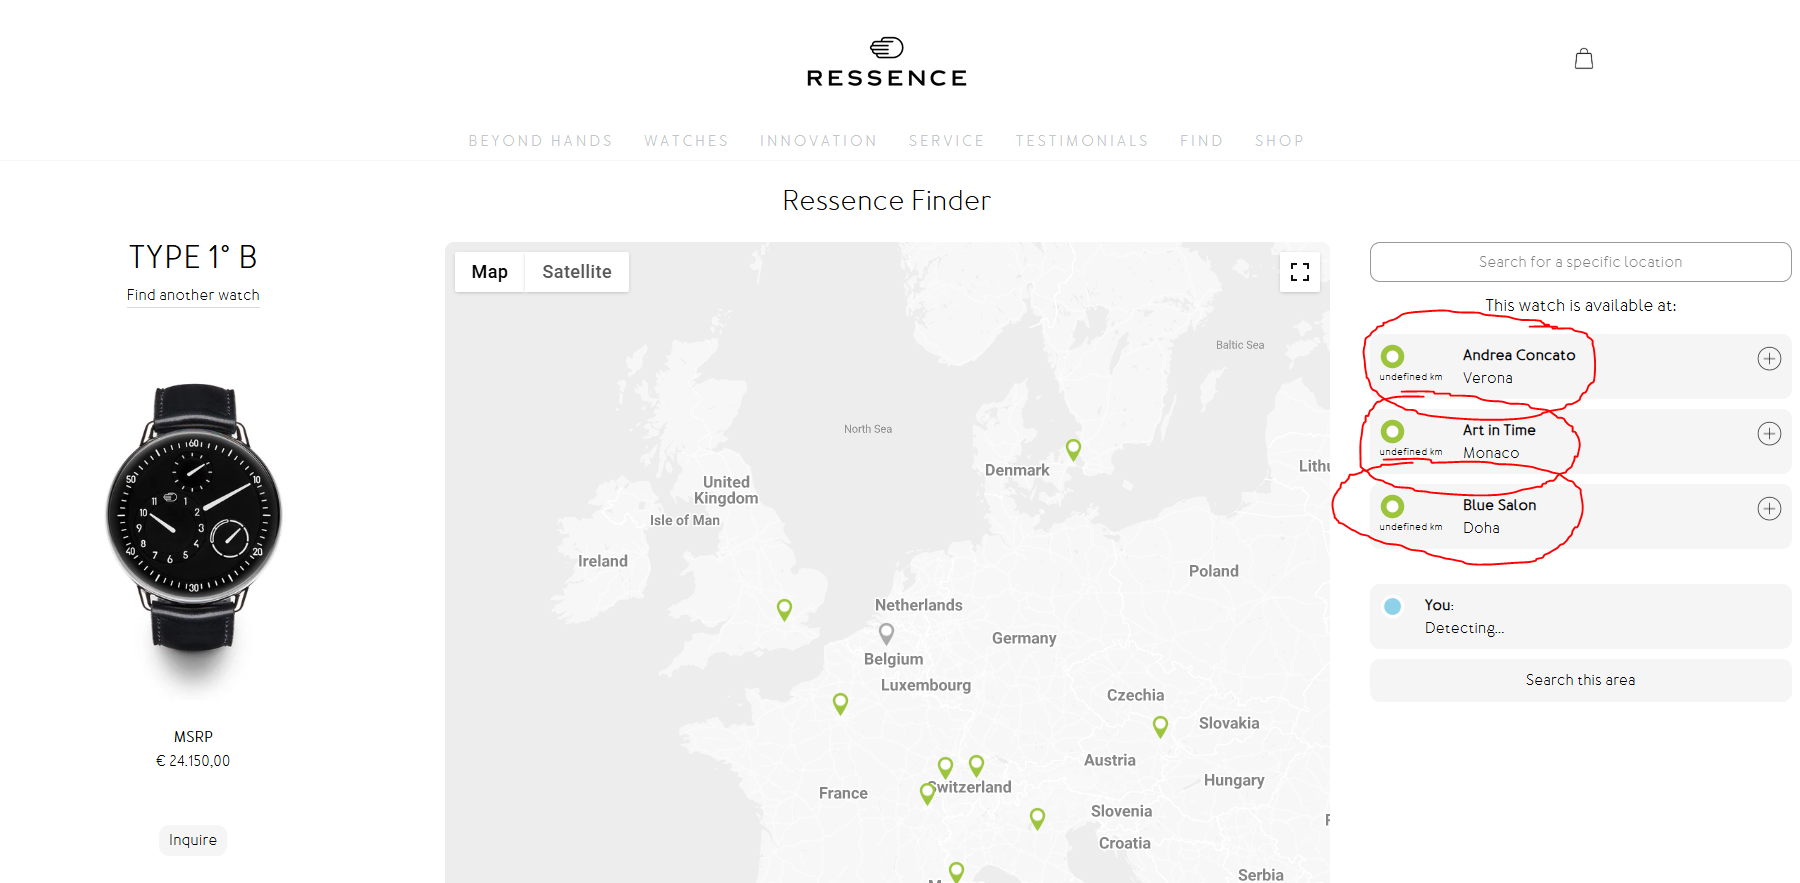Select the map pin near Slovenia
This screenshot has height=883, width=1800.
1038,819
